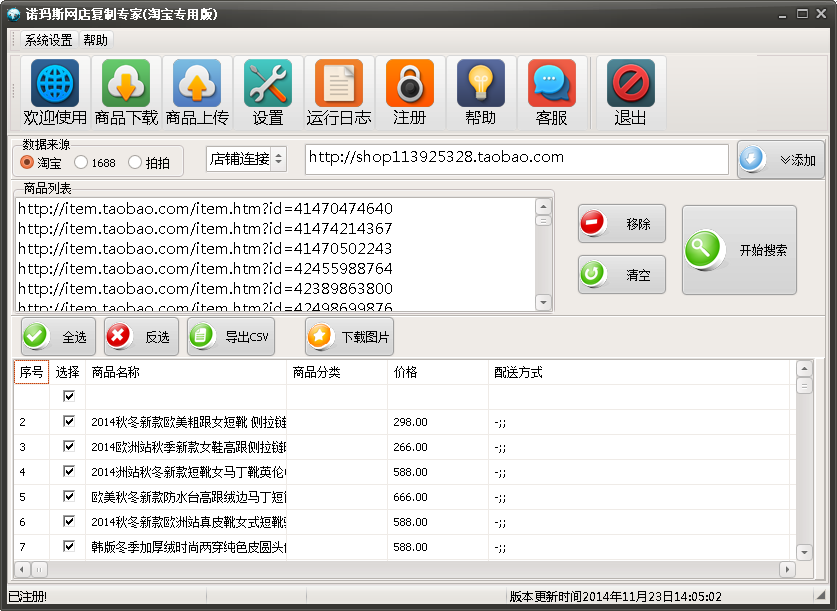Uncheck the checkbox for row 7
The image size is (837, 611).
point(69,546)
